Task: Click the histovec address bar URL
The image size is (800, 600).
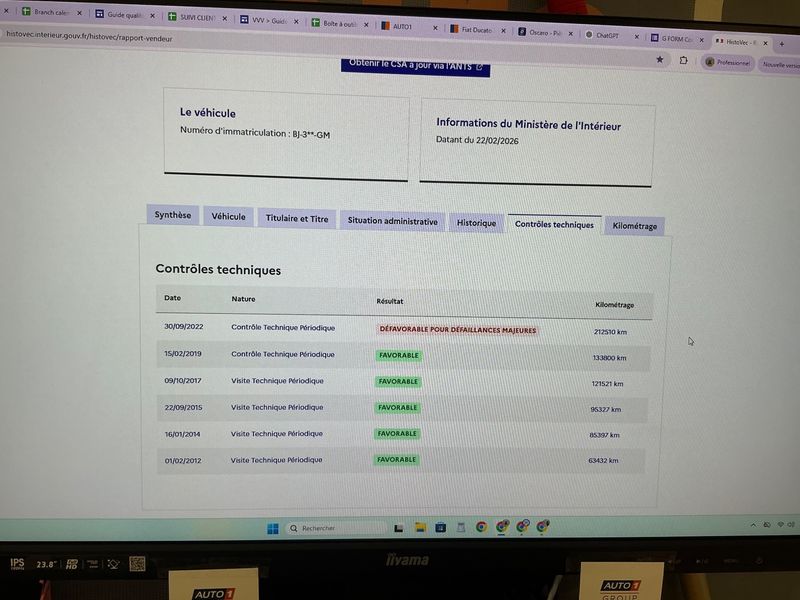Action: (89, 37)
